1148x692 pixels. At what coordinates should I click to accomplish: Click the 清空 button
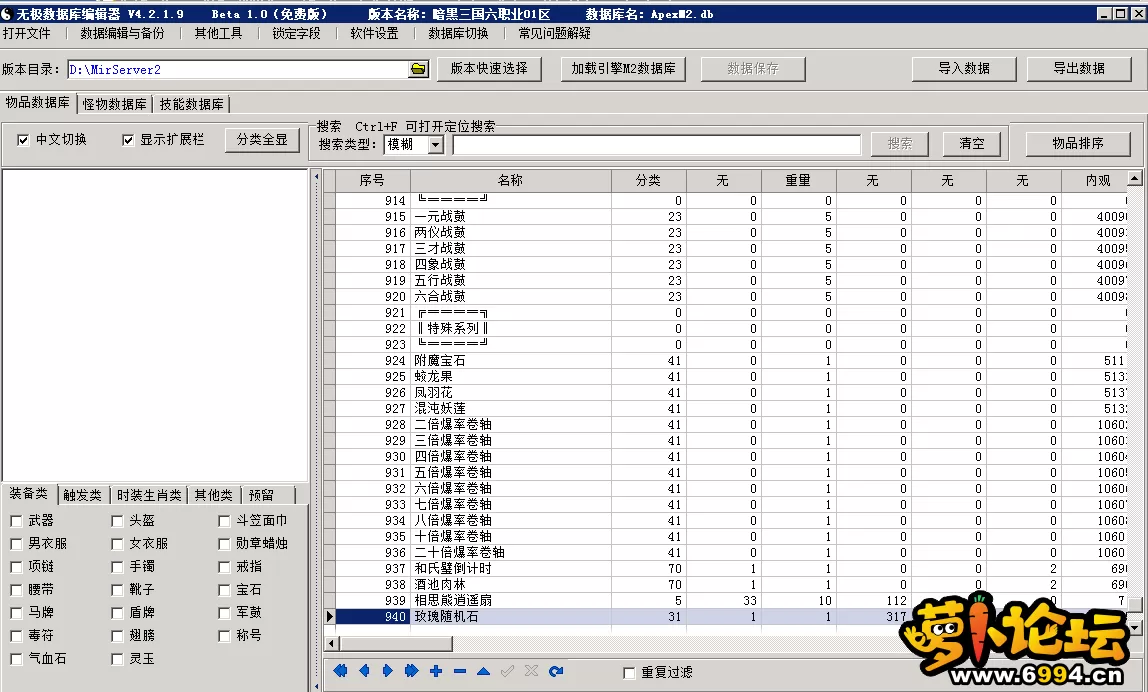972,144
